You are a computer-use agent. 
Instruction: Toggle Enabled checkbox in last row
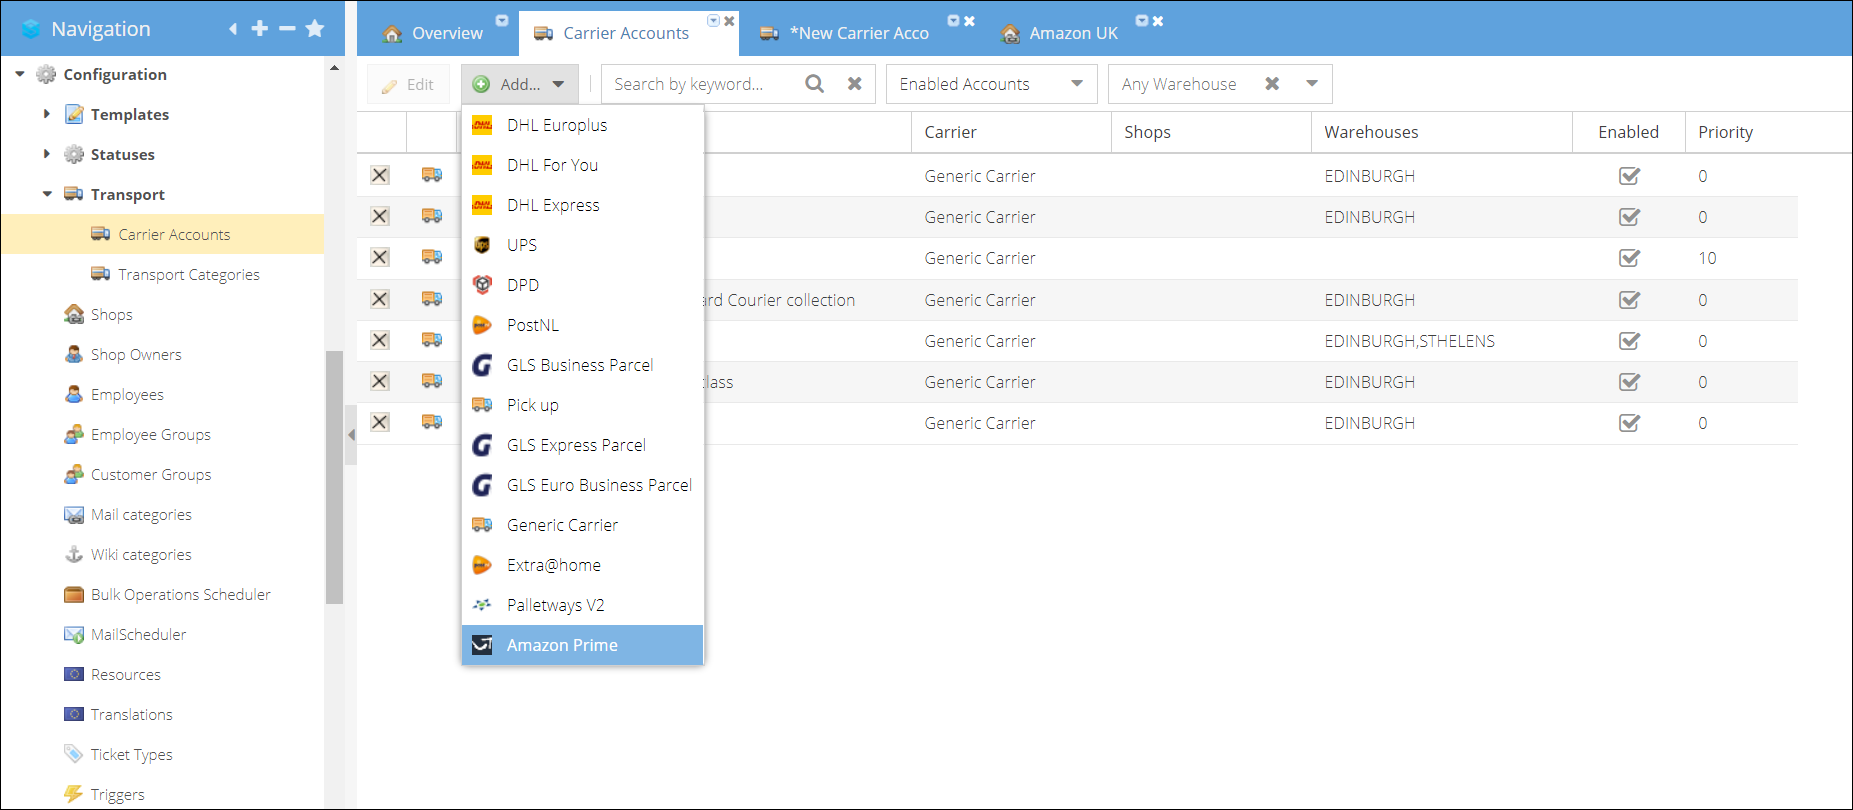[1629, 422]
